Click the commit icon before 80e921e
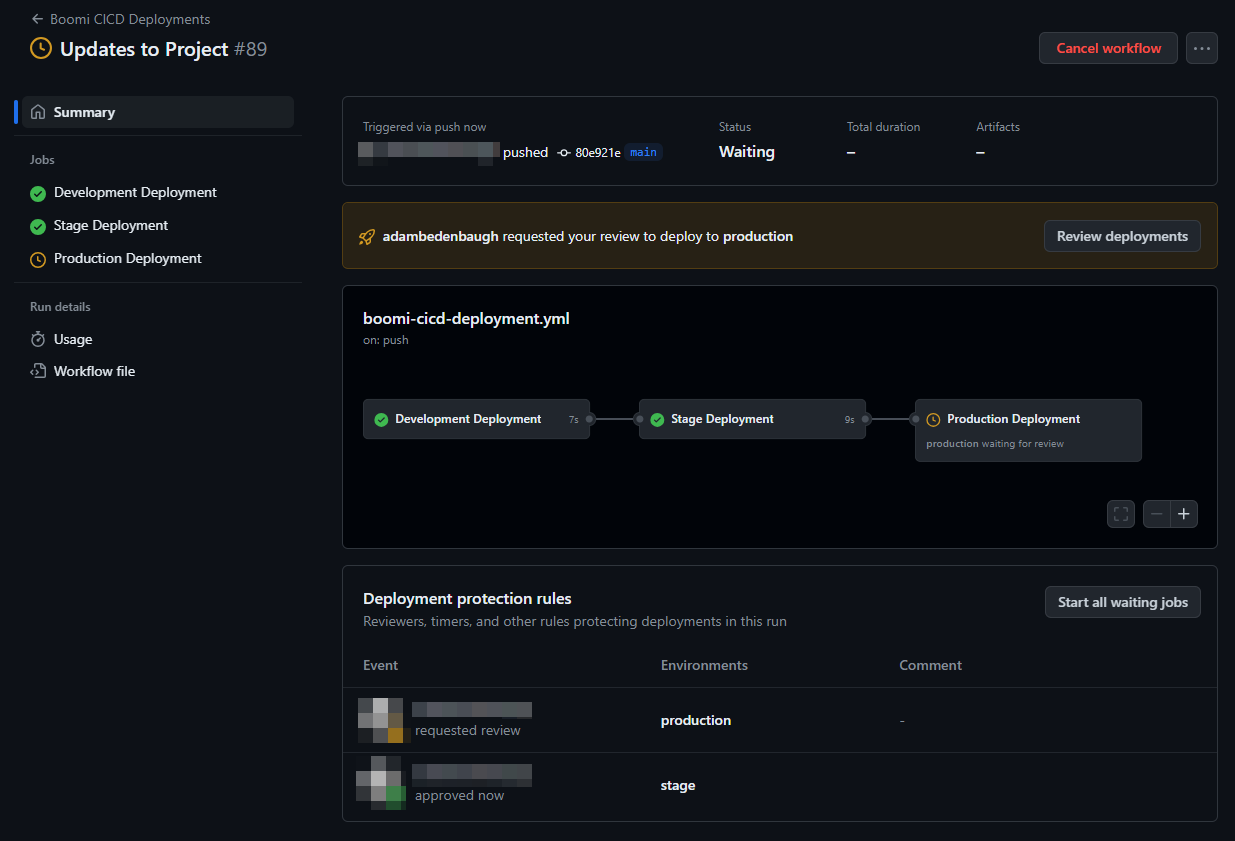This screenshot has height=841, width=1235. click(564, 152)
